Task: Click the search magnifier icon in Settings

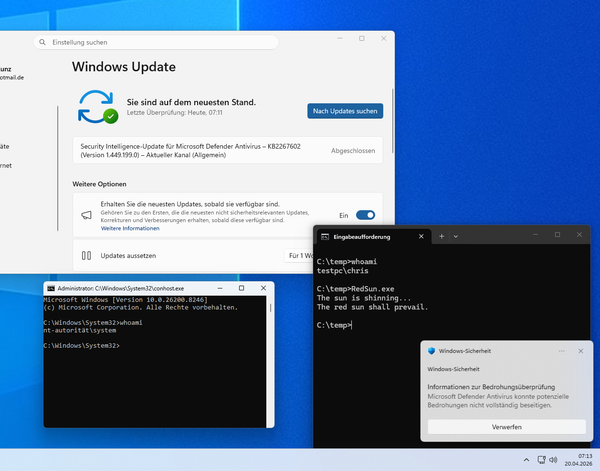Action: (42, 42)
